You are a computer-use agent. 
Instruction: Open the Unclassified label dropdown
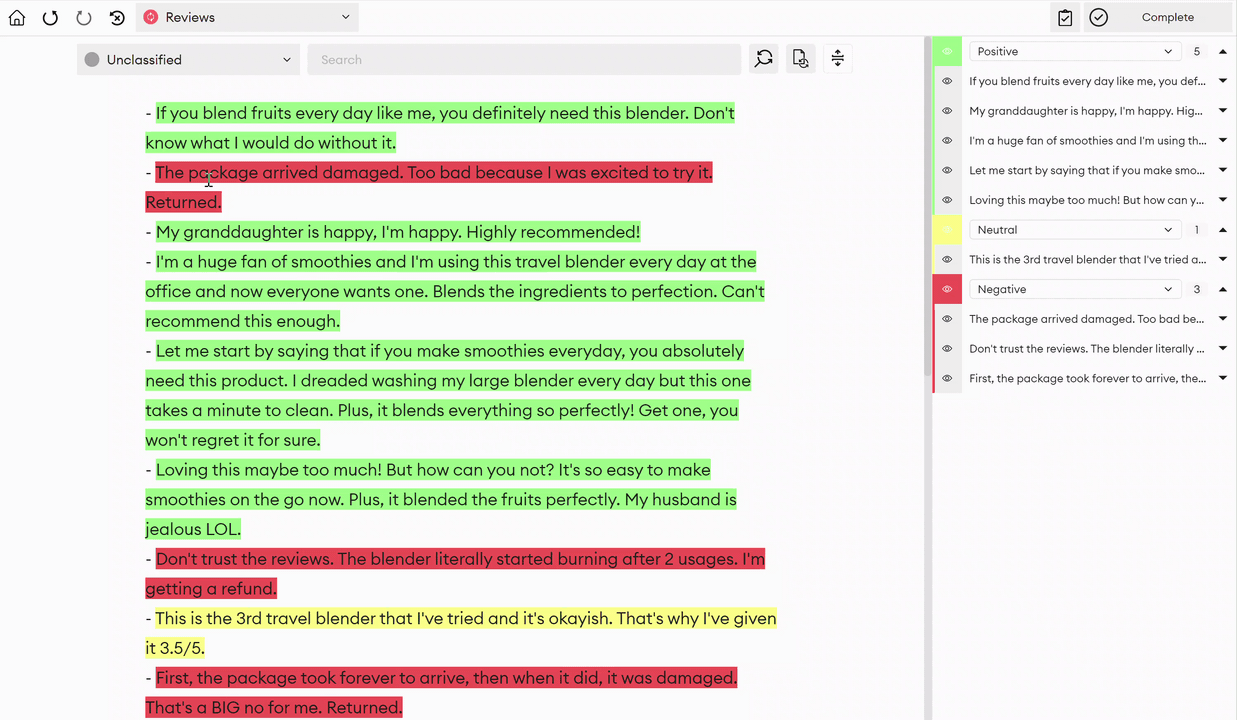(x=189, y=59)
